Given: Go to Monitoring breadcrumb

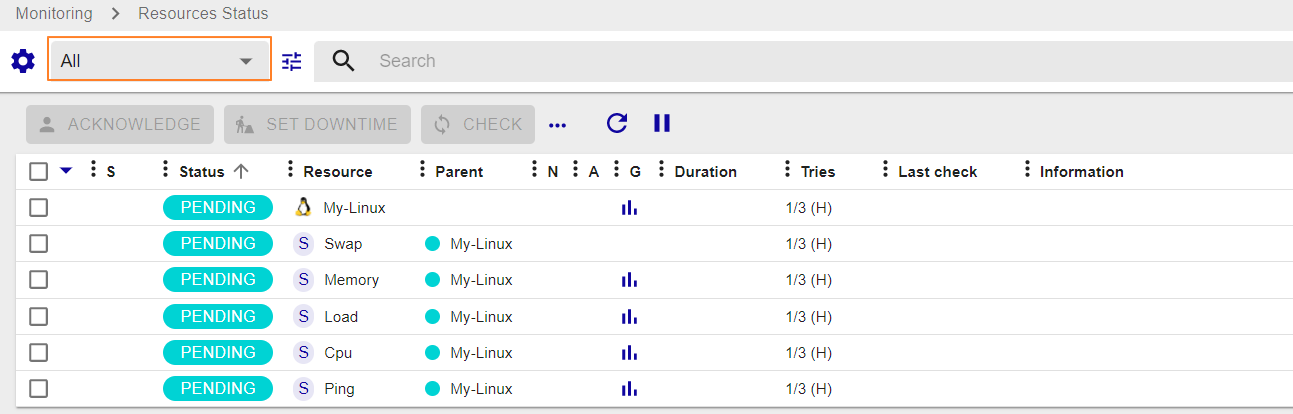Looking at the screenshot, I should click(54, 14).
